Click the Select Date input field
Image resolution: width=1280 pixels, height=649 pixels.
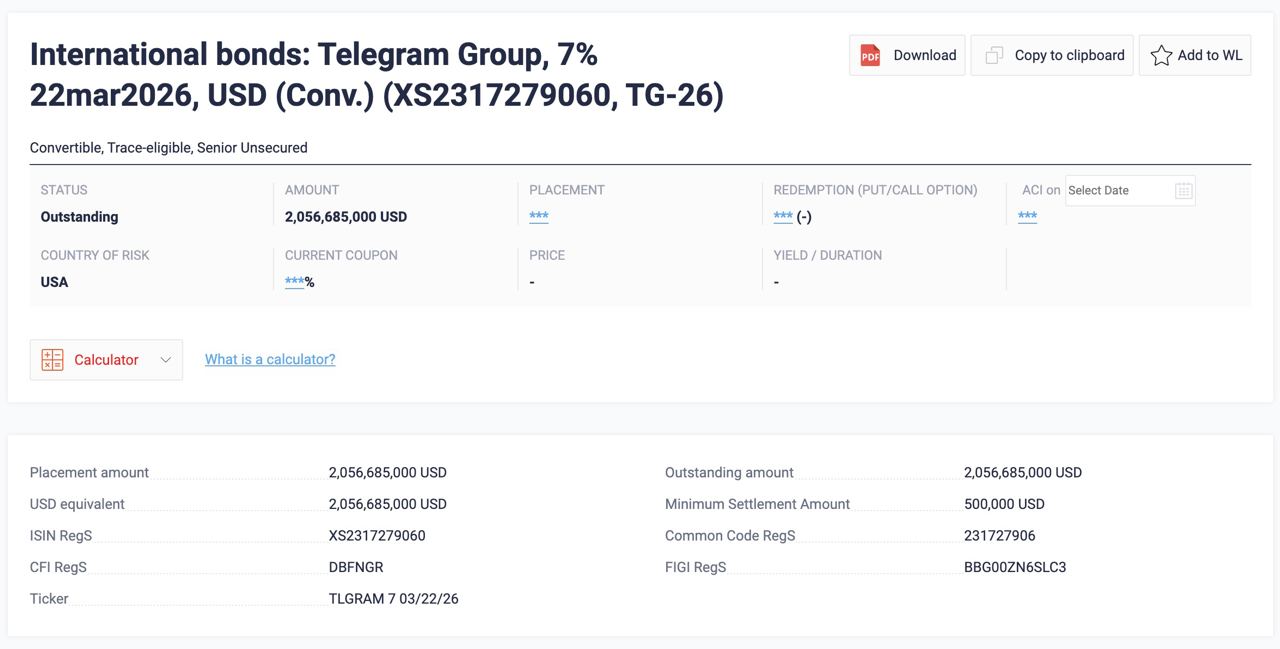(1115, 190)
